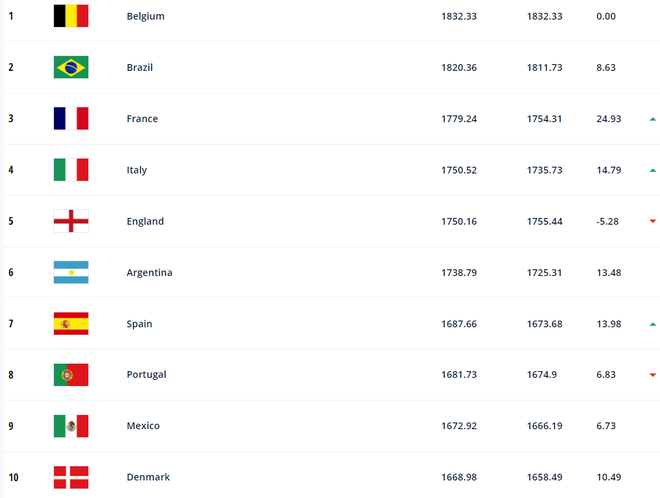660x498 pixels.
Task: Click the Portugal flag icon
Action: point(71,375)
